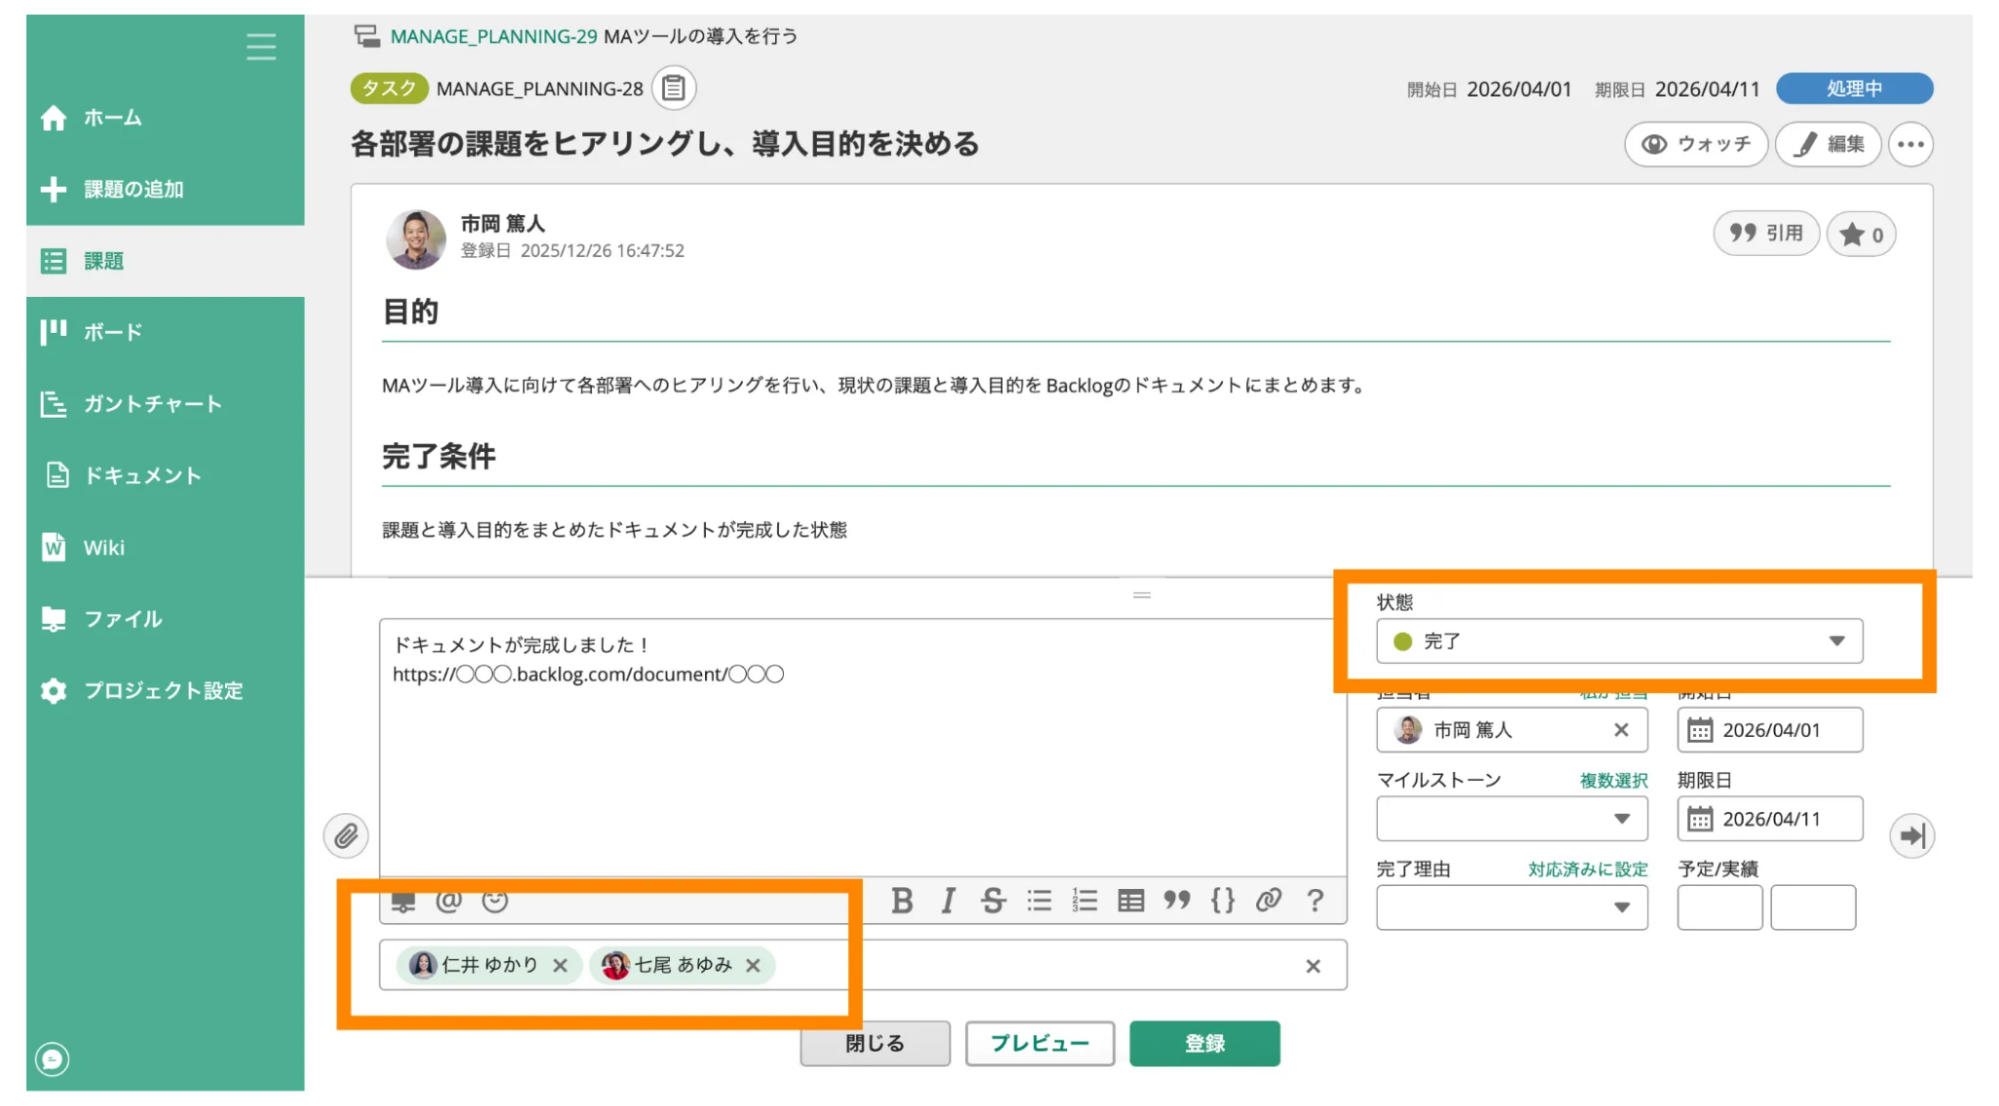Click the second 予定/実績 input

pyautogui.click(x=1813, y=908)
